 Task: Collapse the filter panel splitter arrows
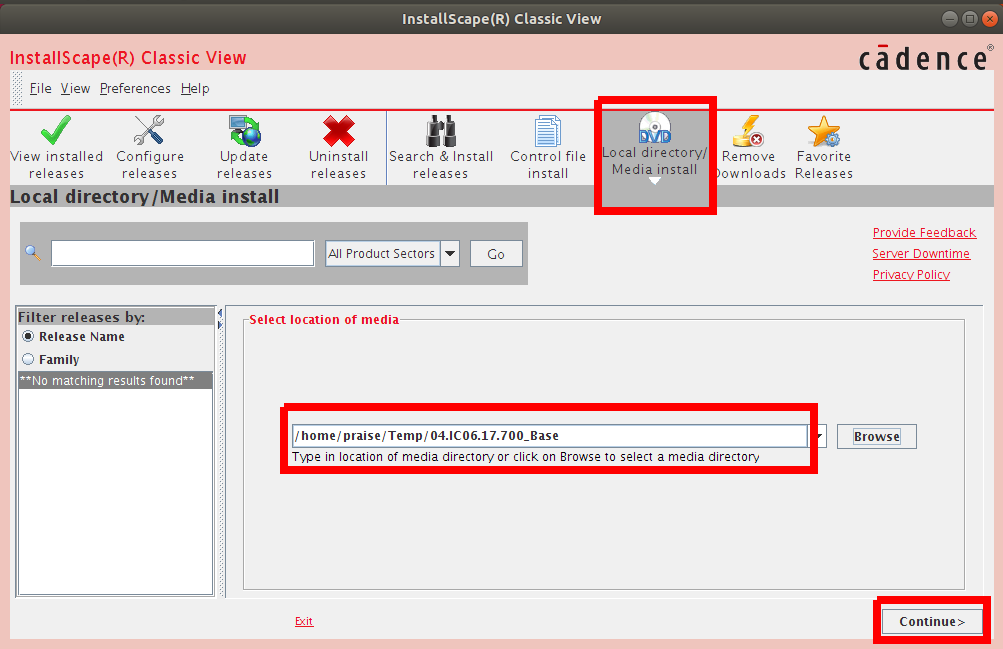(220, 318)
